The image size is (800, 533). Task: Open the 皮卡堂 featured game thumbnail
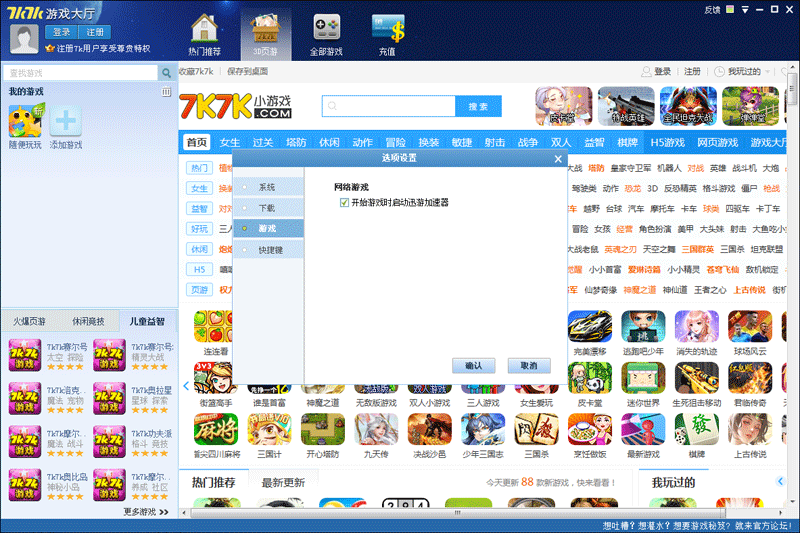click(x=563, y=106)
